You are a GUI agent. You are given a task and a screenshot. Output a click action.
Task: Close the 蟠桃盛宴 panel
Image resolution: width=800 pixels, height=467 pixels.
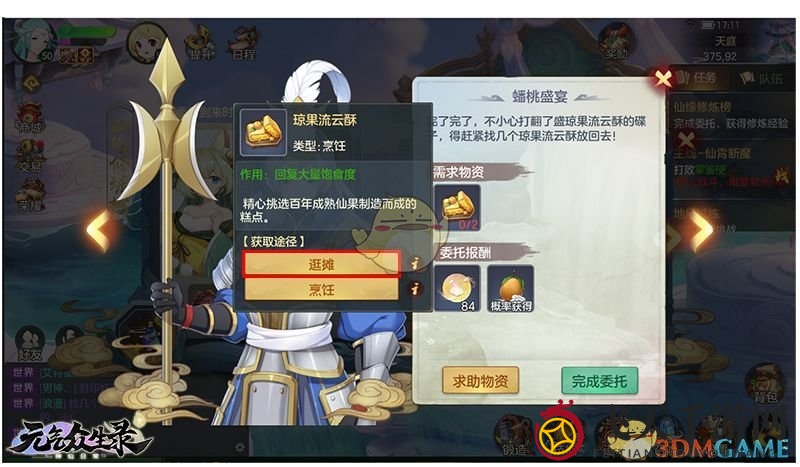coord(662,79)
